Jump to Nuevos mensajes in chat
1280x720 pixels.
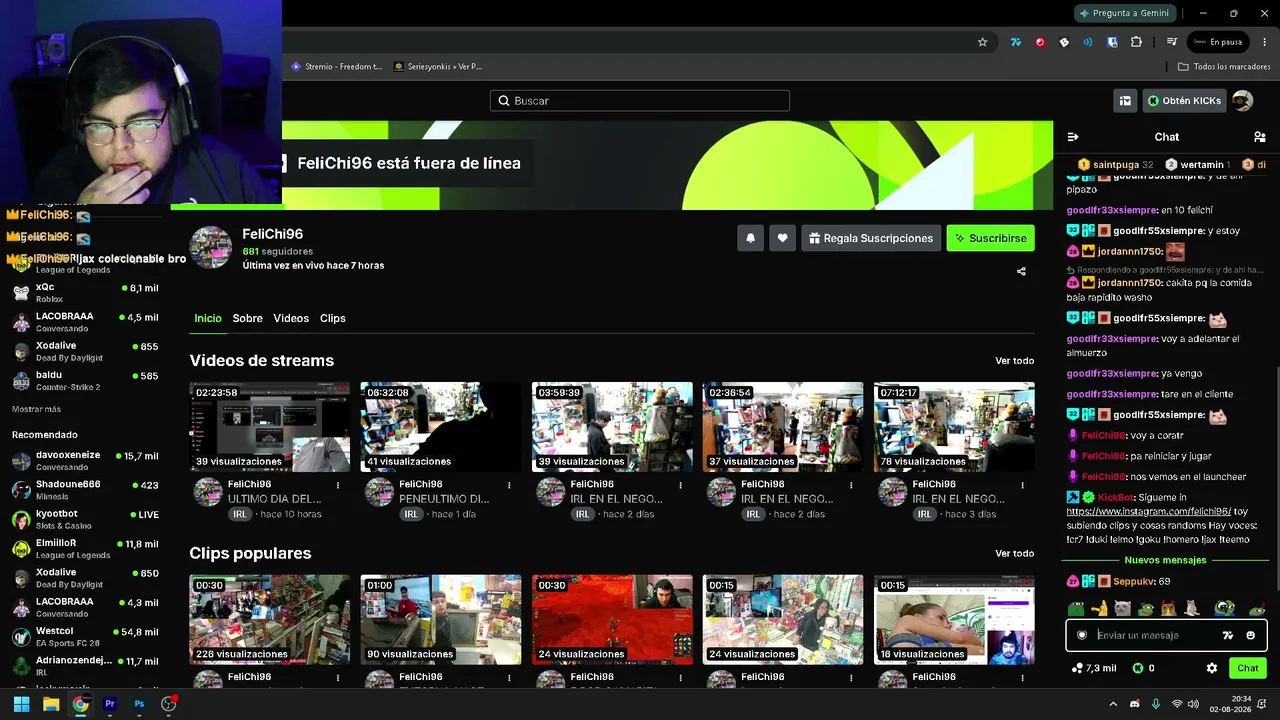[1164, 561]
